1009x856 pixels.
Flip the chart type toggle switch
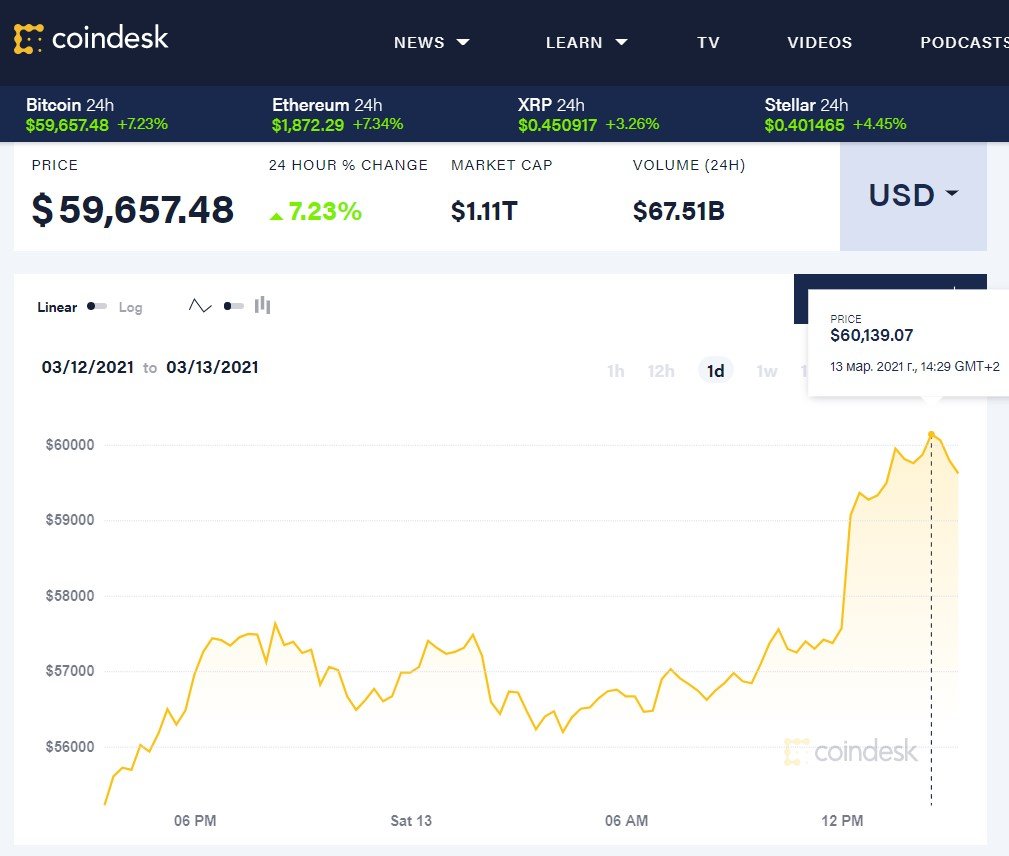point(235,305)
